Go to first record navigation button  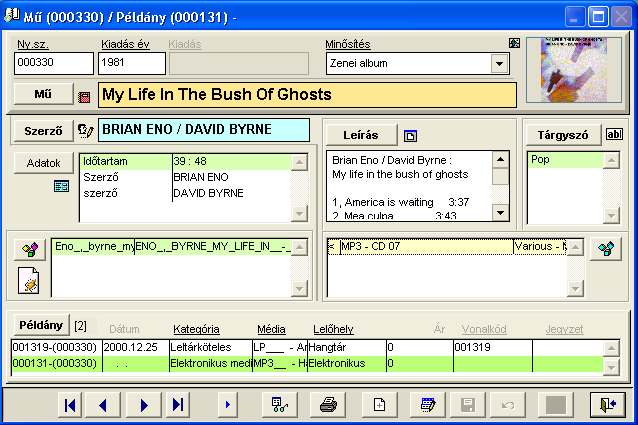70,405
